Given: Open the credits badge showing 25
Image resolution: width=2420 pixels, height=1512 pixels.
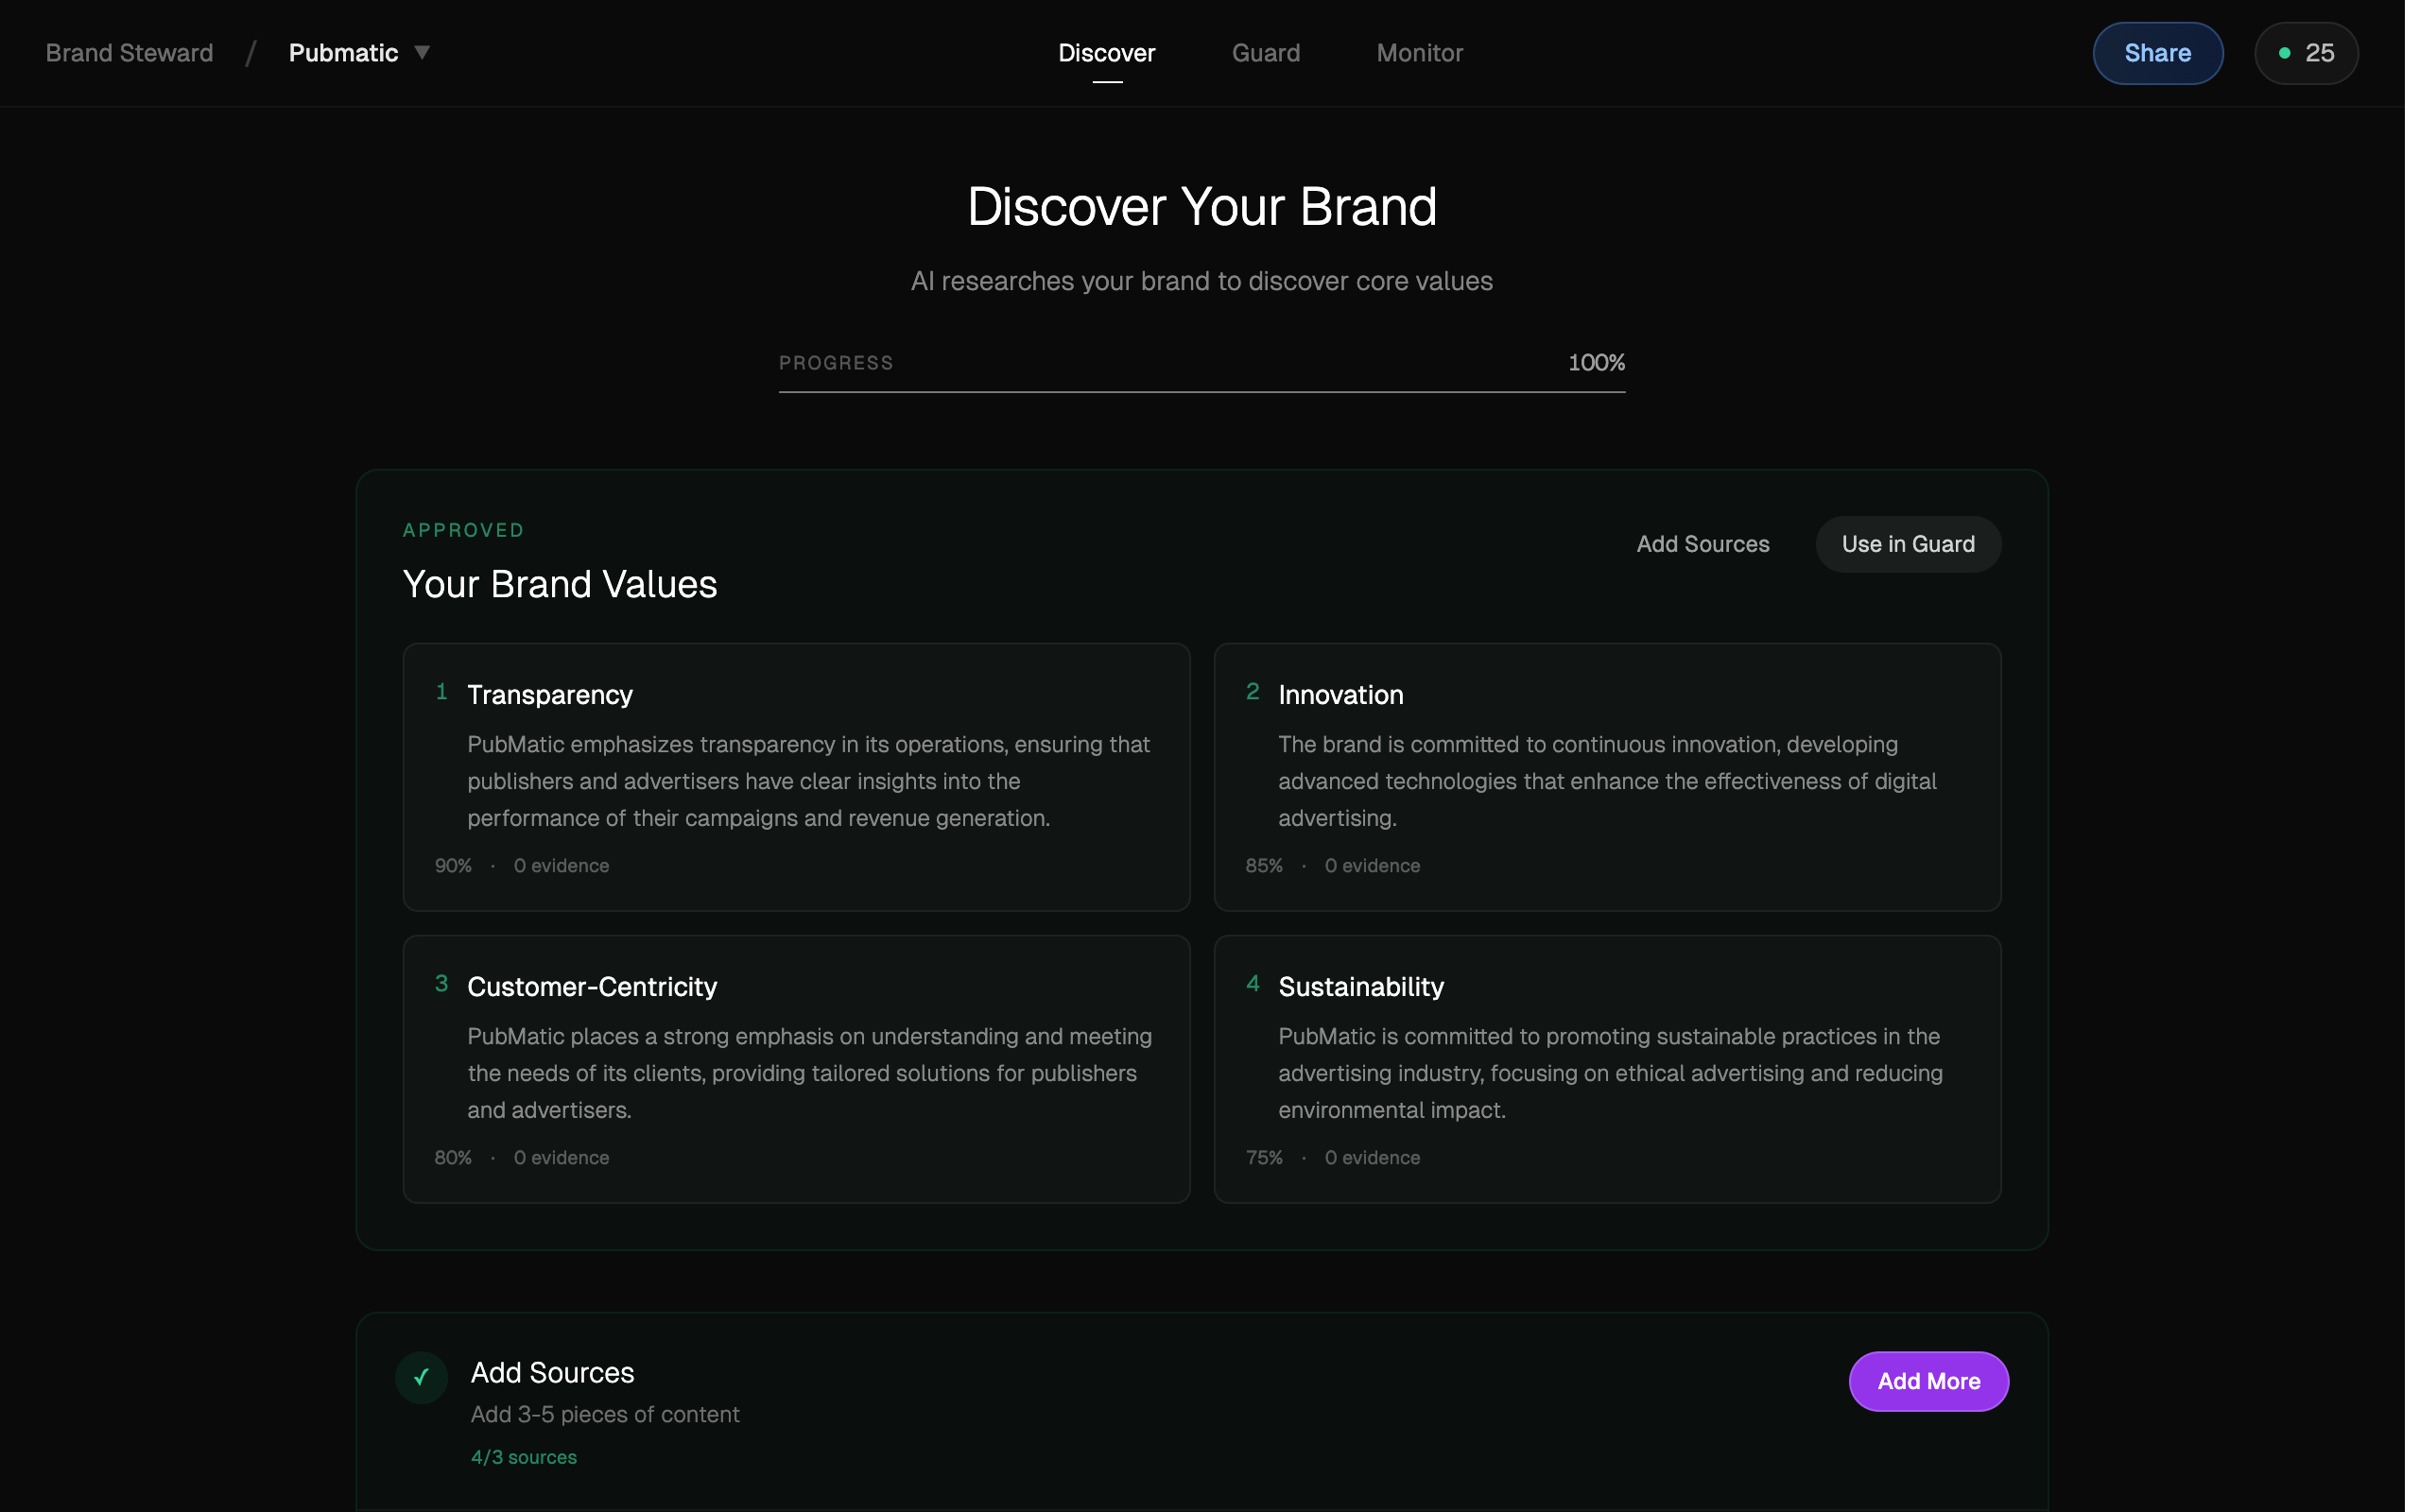Looking at the screenshot, I should click(2306, 53).
